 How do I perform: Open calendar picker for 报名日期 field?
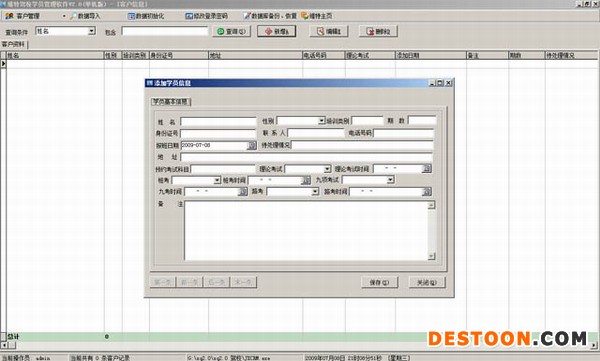tap(252, 145)
